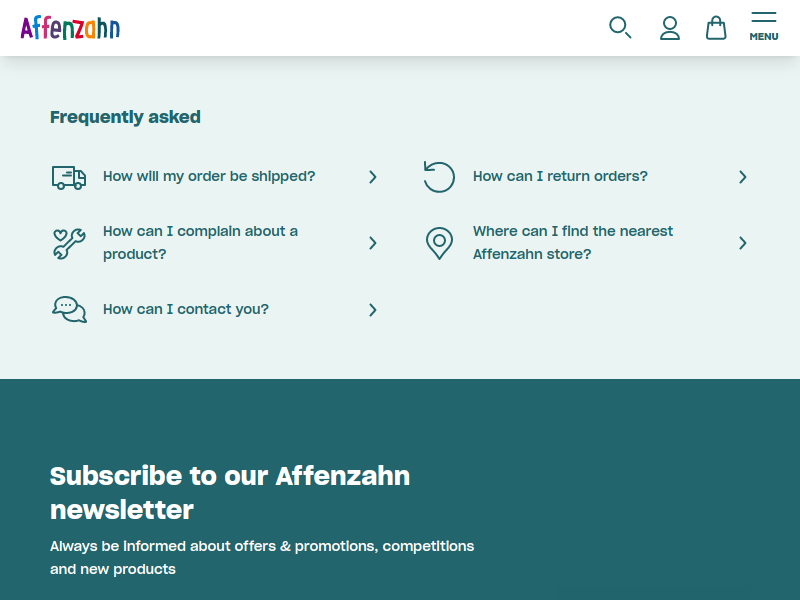
Task: Open "How can I contact you?" link
Action: [186, 309]
